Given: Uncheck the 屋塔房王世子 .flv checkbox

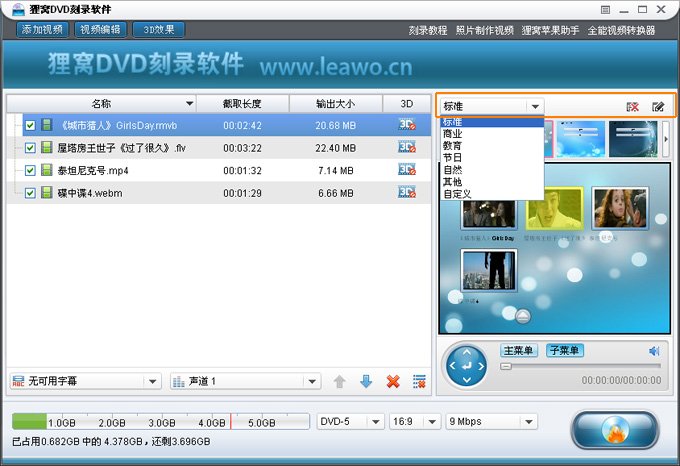Looking at the screenshot, I should click(x=30, y=148).
